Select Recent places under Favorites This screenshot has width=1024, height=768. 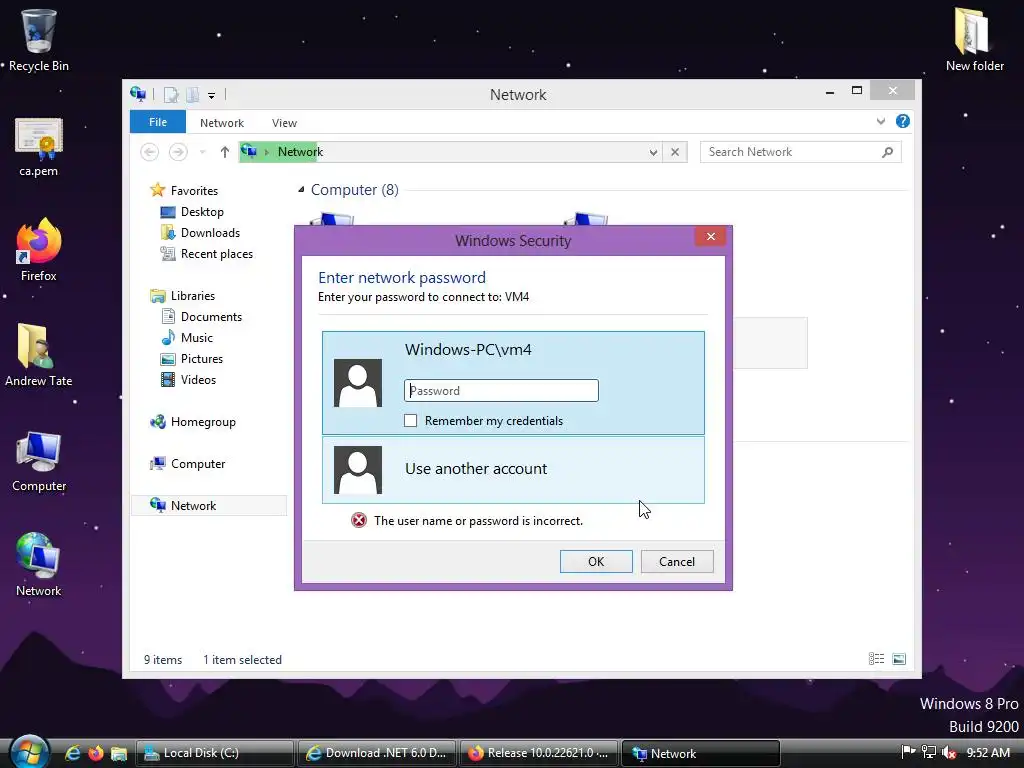click(206, 253)
